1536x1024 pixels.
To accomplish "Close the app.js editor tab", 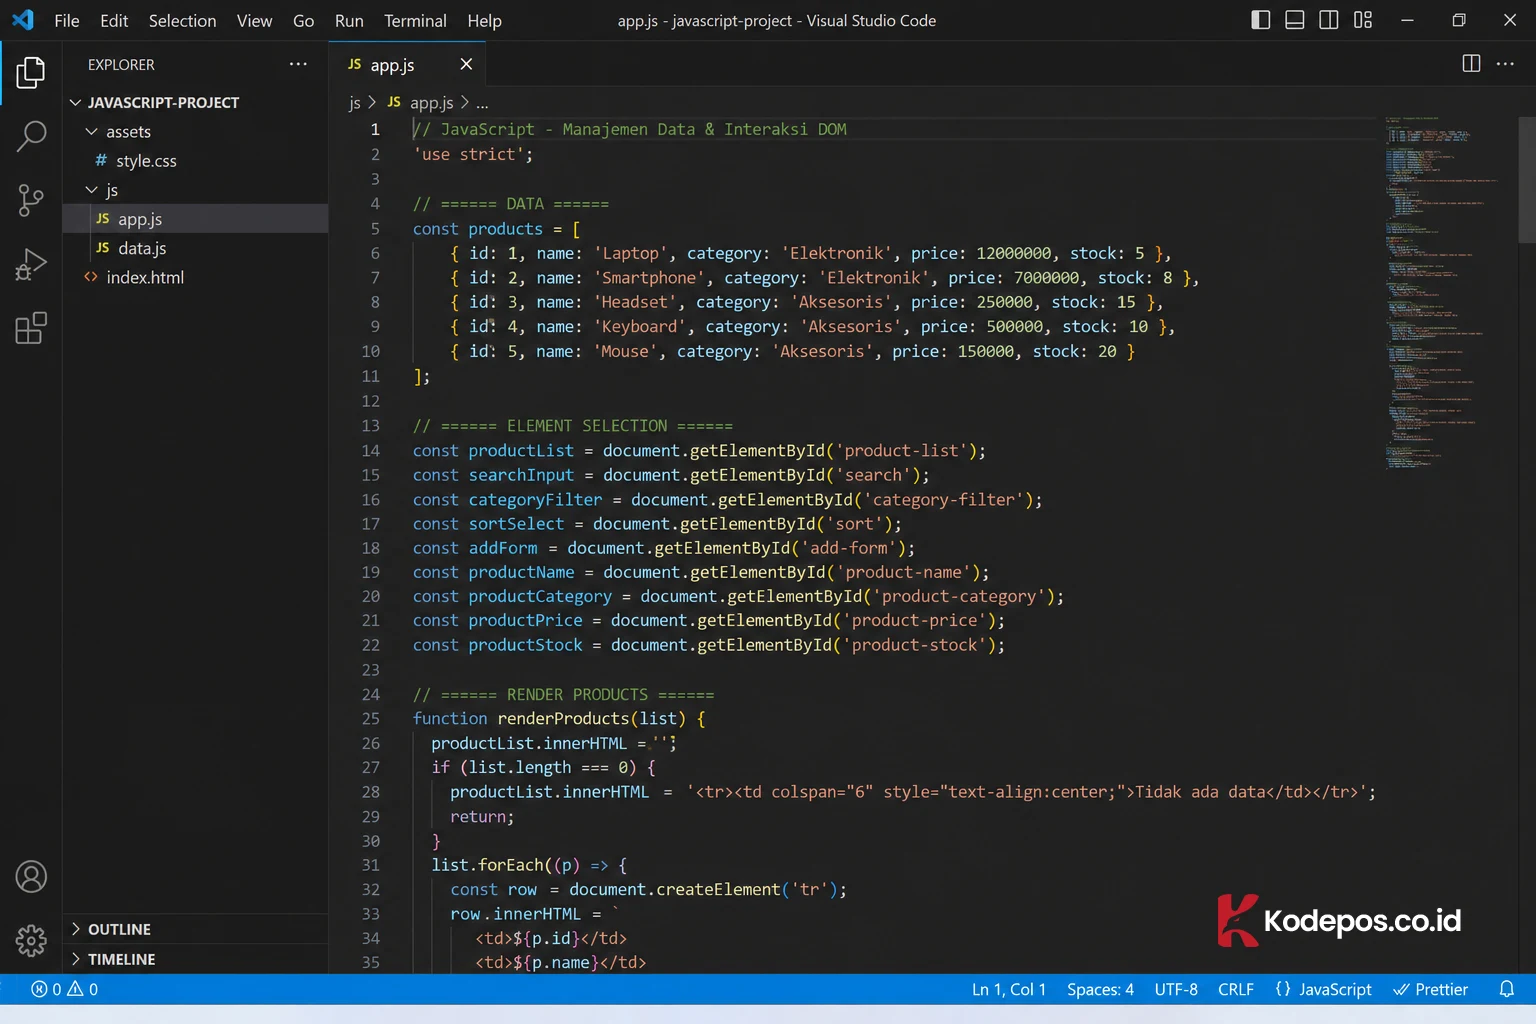I will click(x=466, y=64).
